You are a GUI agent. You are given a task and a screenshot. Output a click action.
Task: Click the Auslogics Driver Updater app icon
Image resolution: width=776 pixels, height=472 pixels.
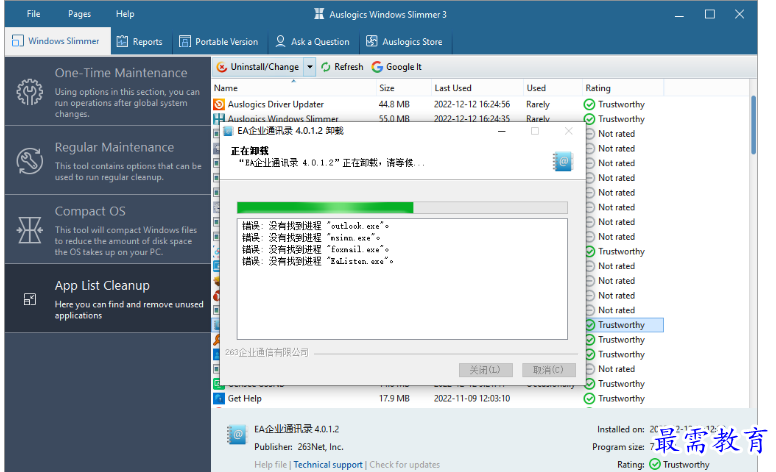pyautogui.click(x=219, y=104)
